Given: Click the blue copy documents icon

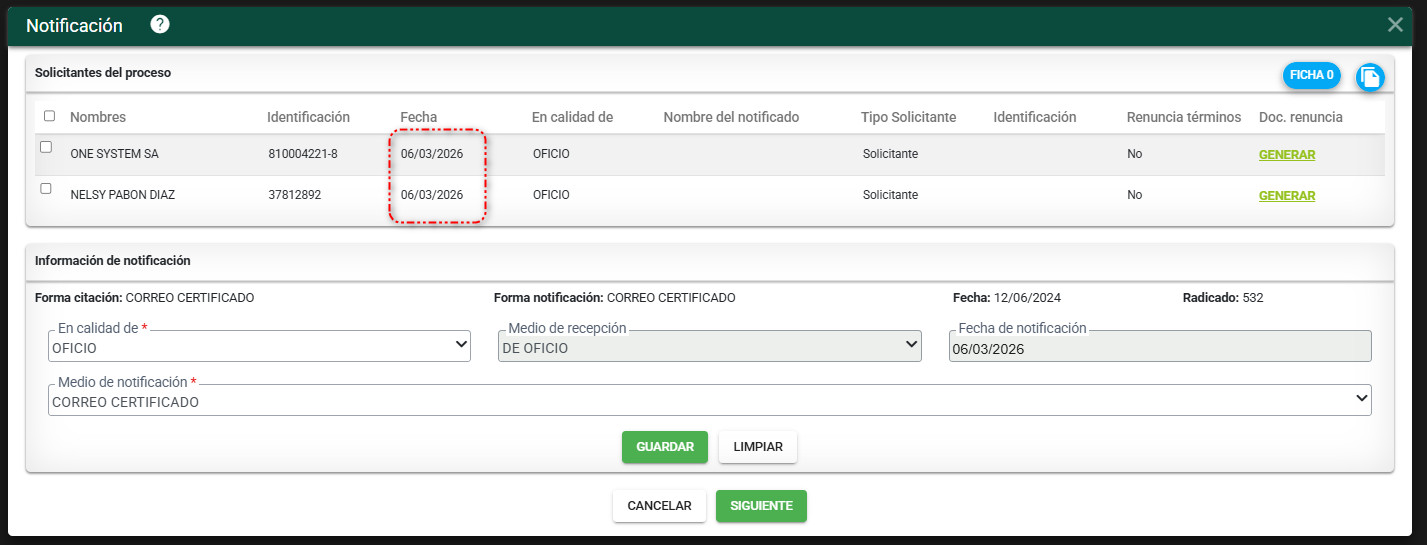Looking at the screenshot, I should (1369, 76).
